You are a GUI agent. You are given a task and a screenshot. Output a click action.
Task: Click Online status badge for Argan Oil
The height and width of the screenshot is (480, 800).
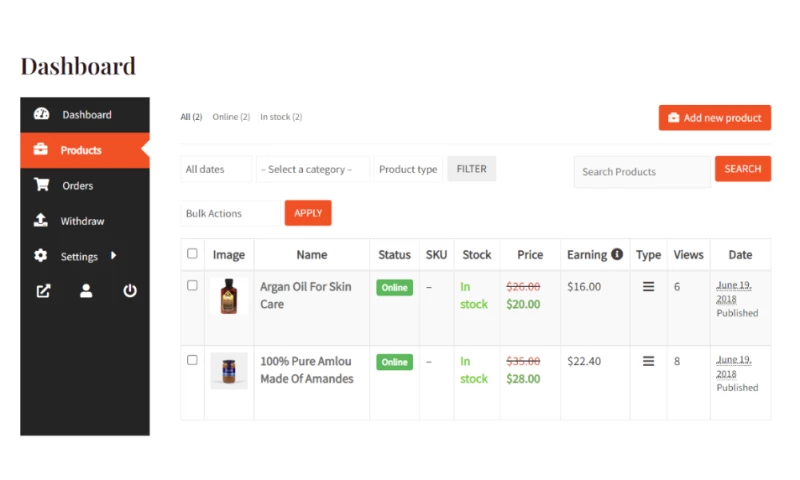[x=394, y=287]
